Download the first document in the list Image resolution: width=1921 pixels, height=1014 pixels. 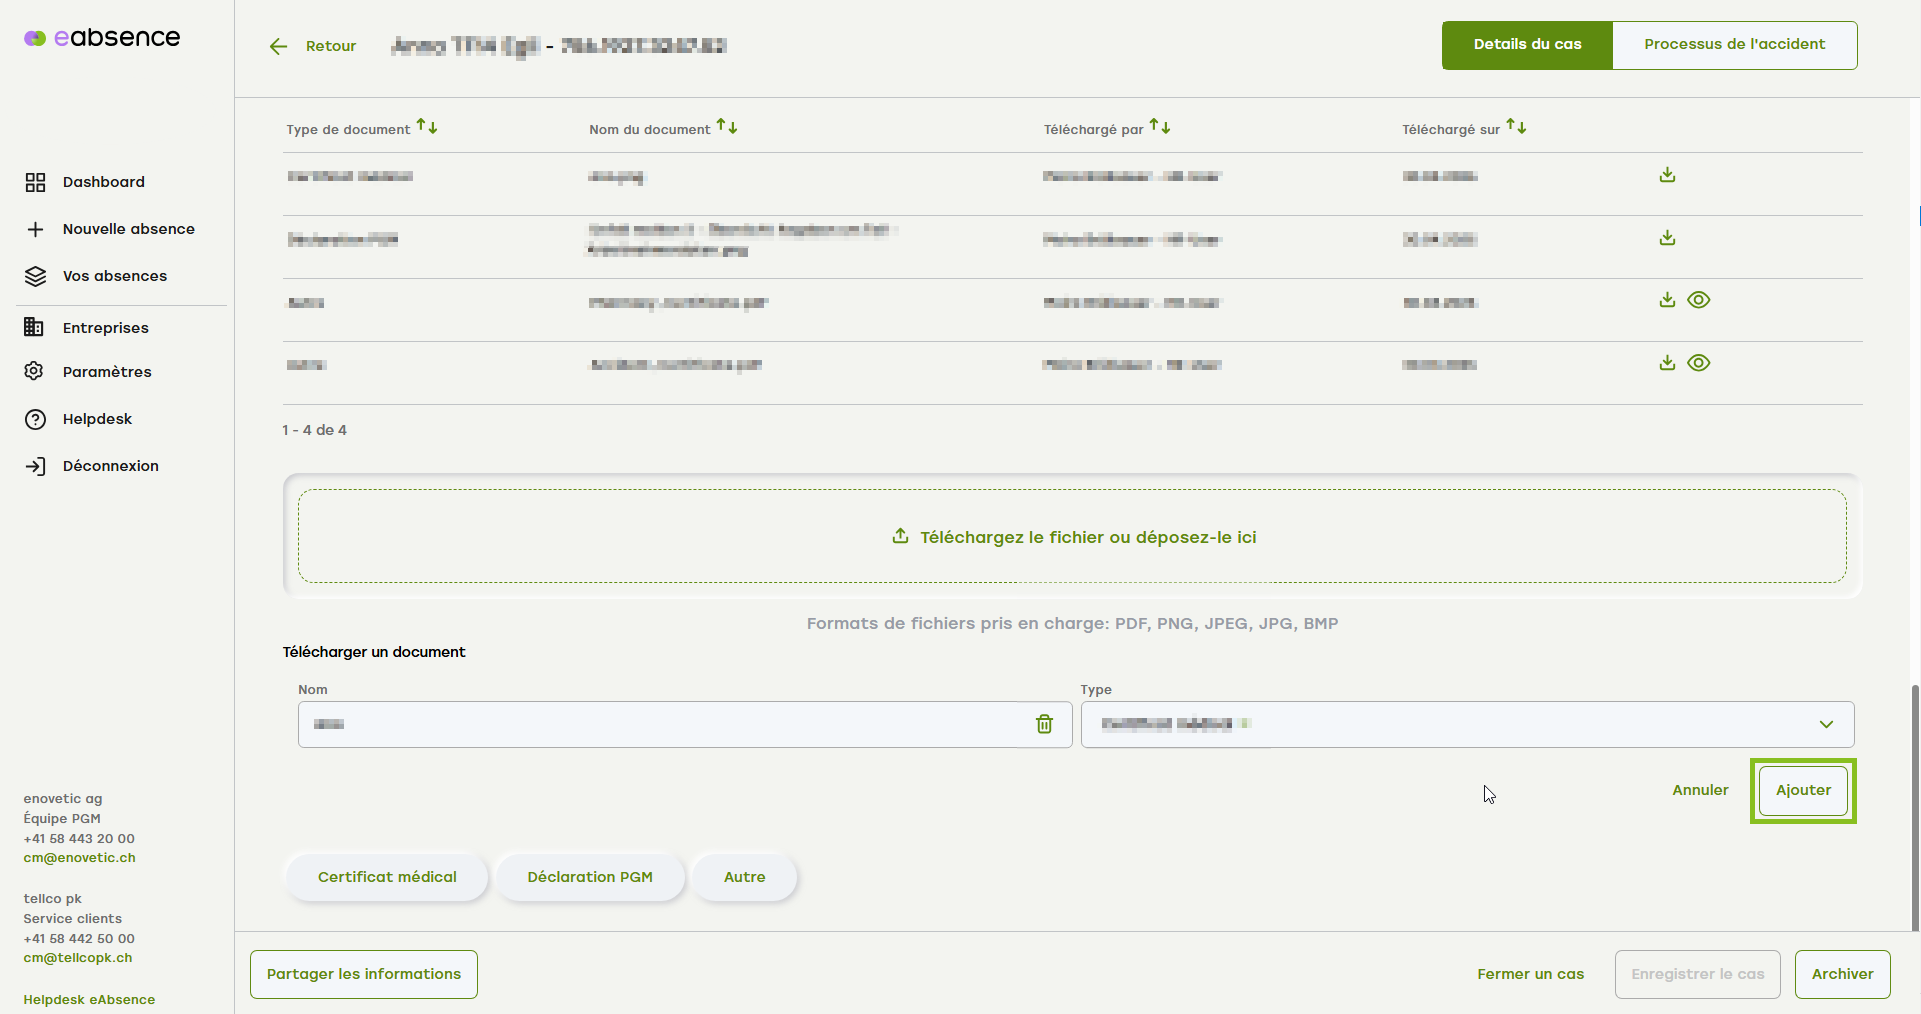(1667, 176)
